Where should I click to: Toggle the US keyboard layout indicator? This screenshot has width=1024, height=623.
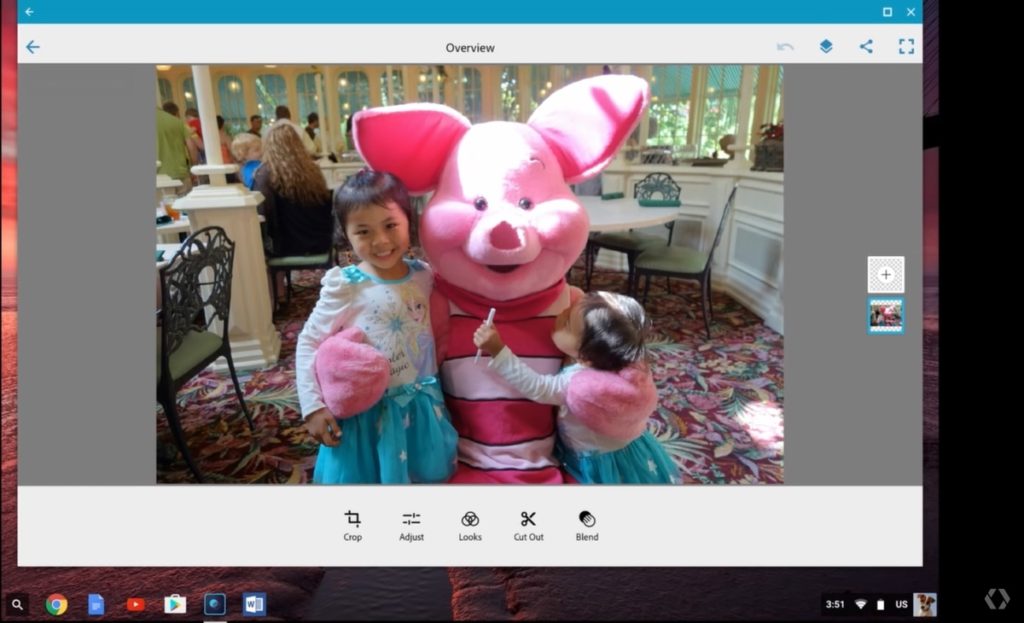coord(900,603)
